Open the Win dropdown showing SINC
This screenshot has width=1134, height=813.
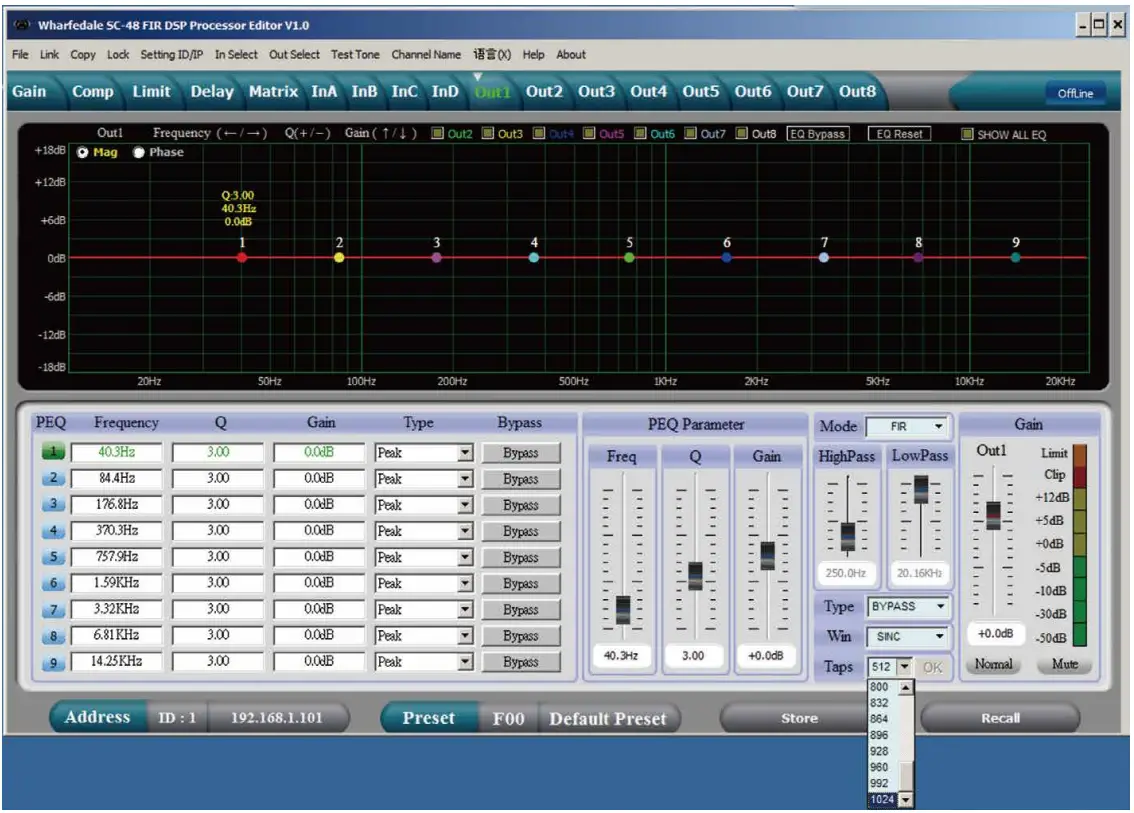905,637
